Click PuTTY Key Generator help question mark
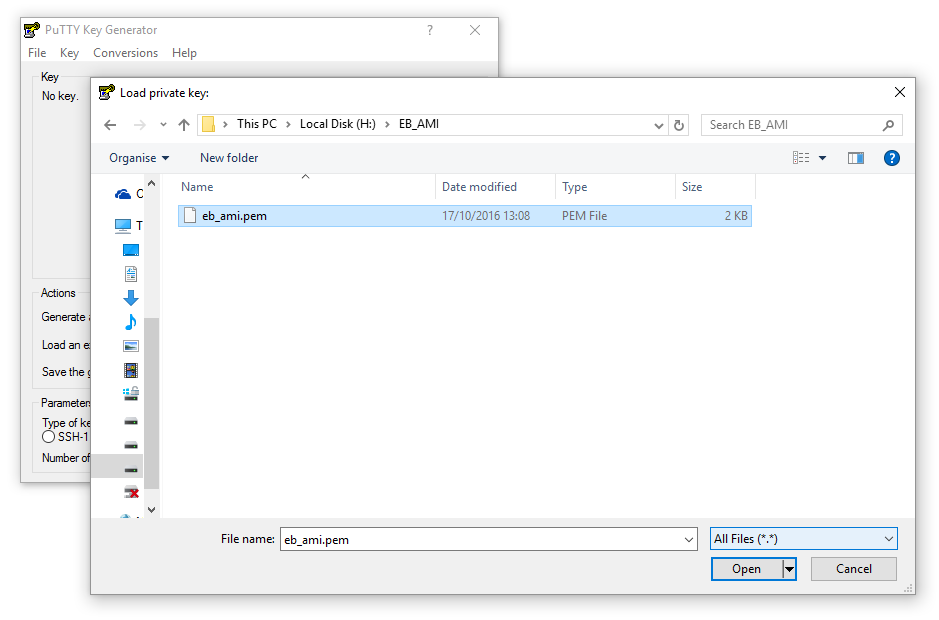 [429, 30]
